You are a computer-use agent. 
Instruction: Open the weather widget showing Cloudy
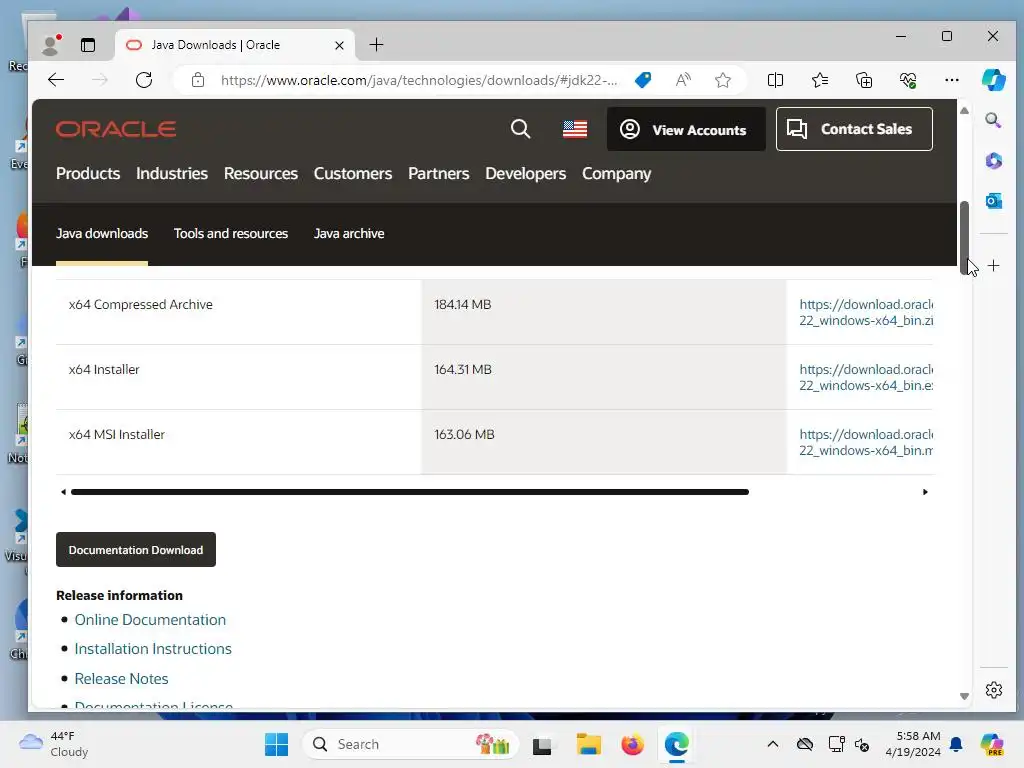tap(54, 744)
